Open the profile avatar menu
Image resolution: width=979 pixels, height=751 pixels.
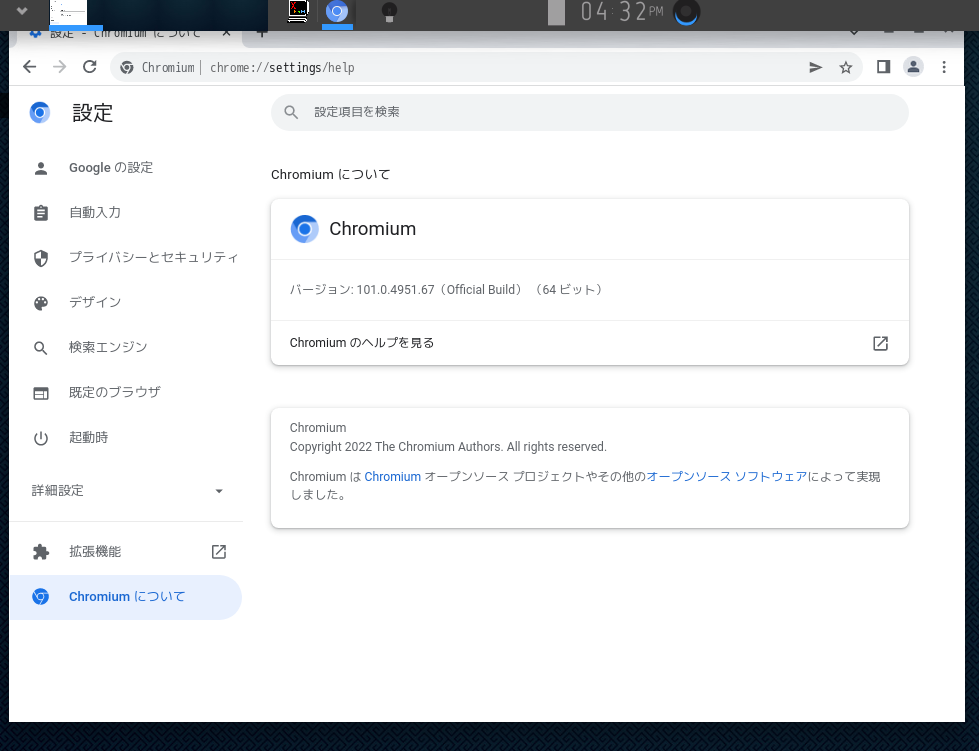point(913,67)
